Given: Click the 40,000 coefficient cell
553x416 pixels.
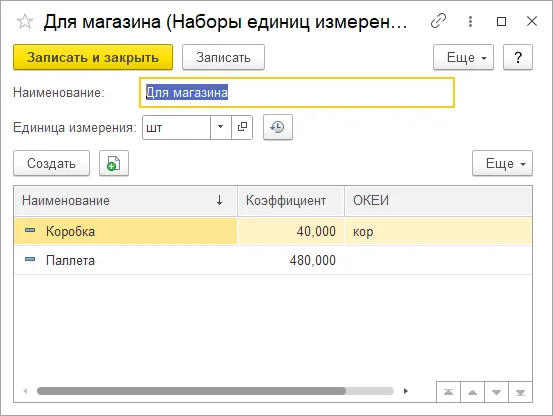Looking at the screenshot, I should coord(291,231).
